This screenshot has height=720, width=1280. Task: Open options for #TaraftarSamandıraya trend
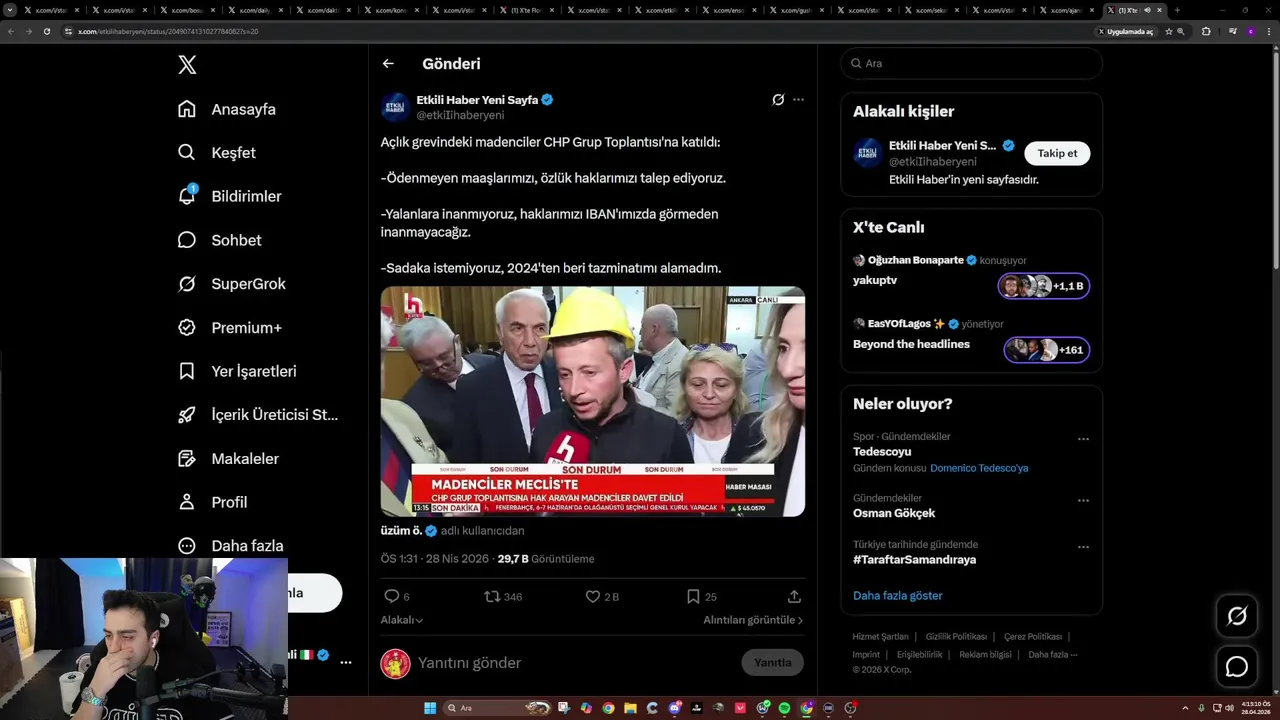coord(1083,547)
